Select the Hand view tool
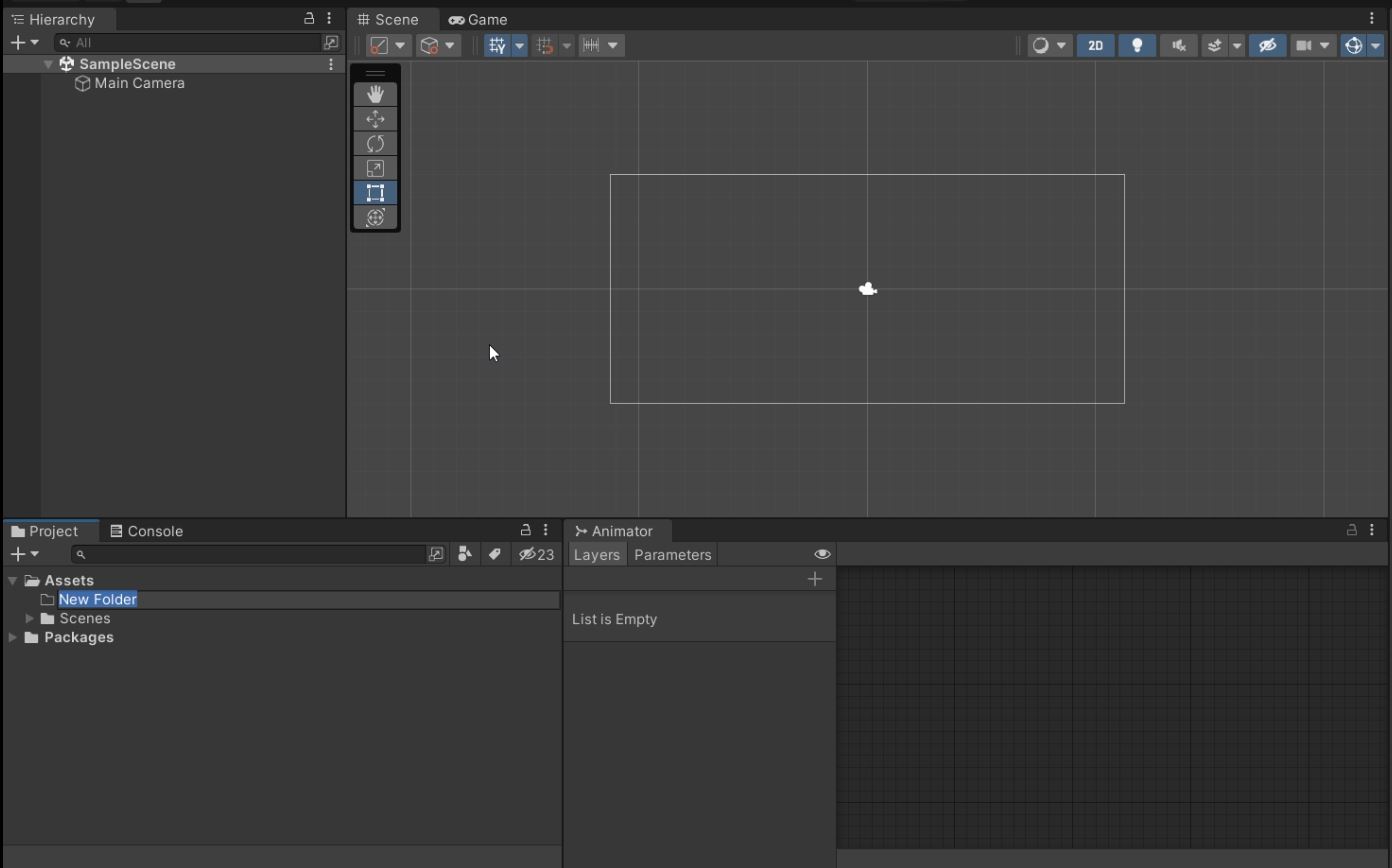This screenshot has height=868, width=1392. click(x=375, y=94)
